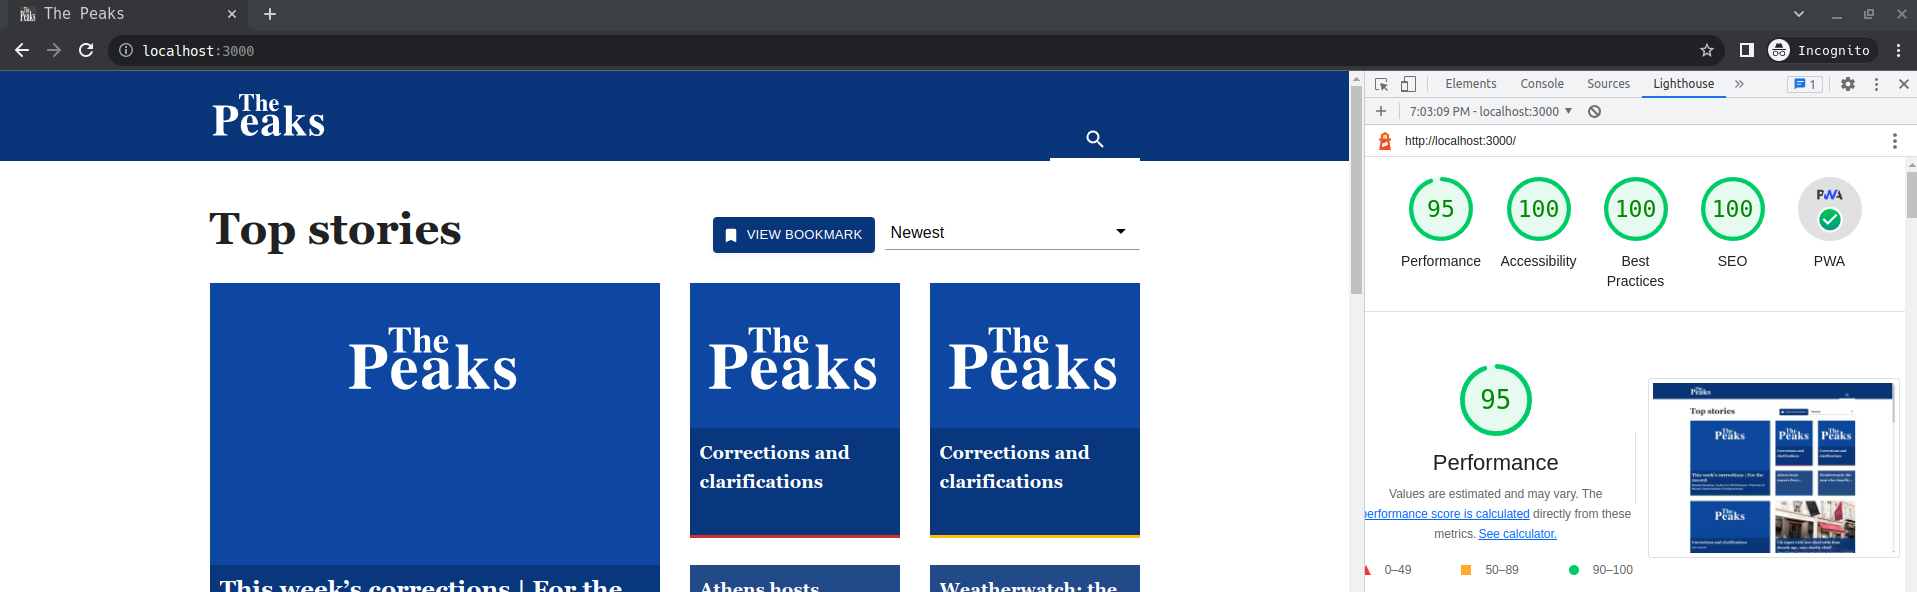Screen dimensions: 1917x592
Task: Enable the inspect element cursor
Action: click(x=1382, y=84)
